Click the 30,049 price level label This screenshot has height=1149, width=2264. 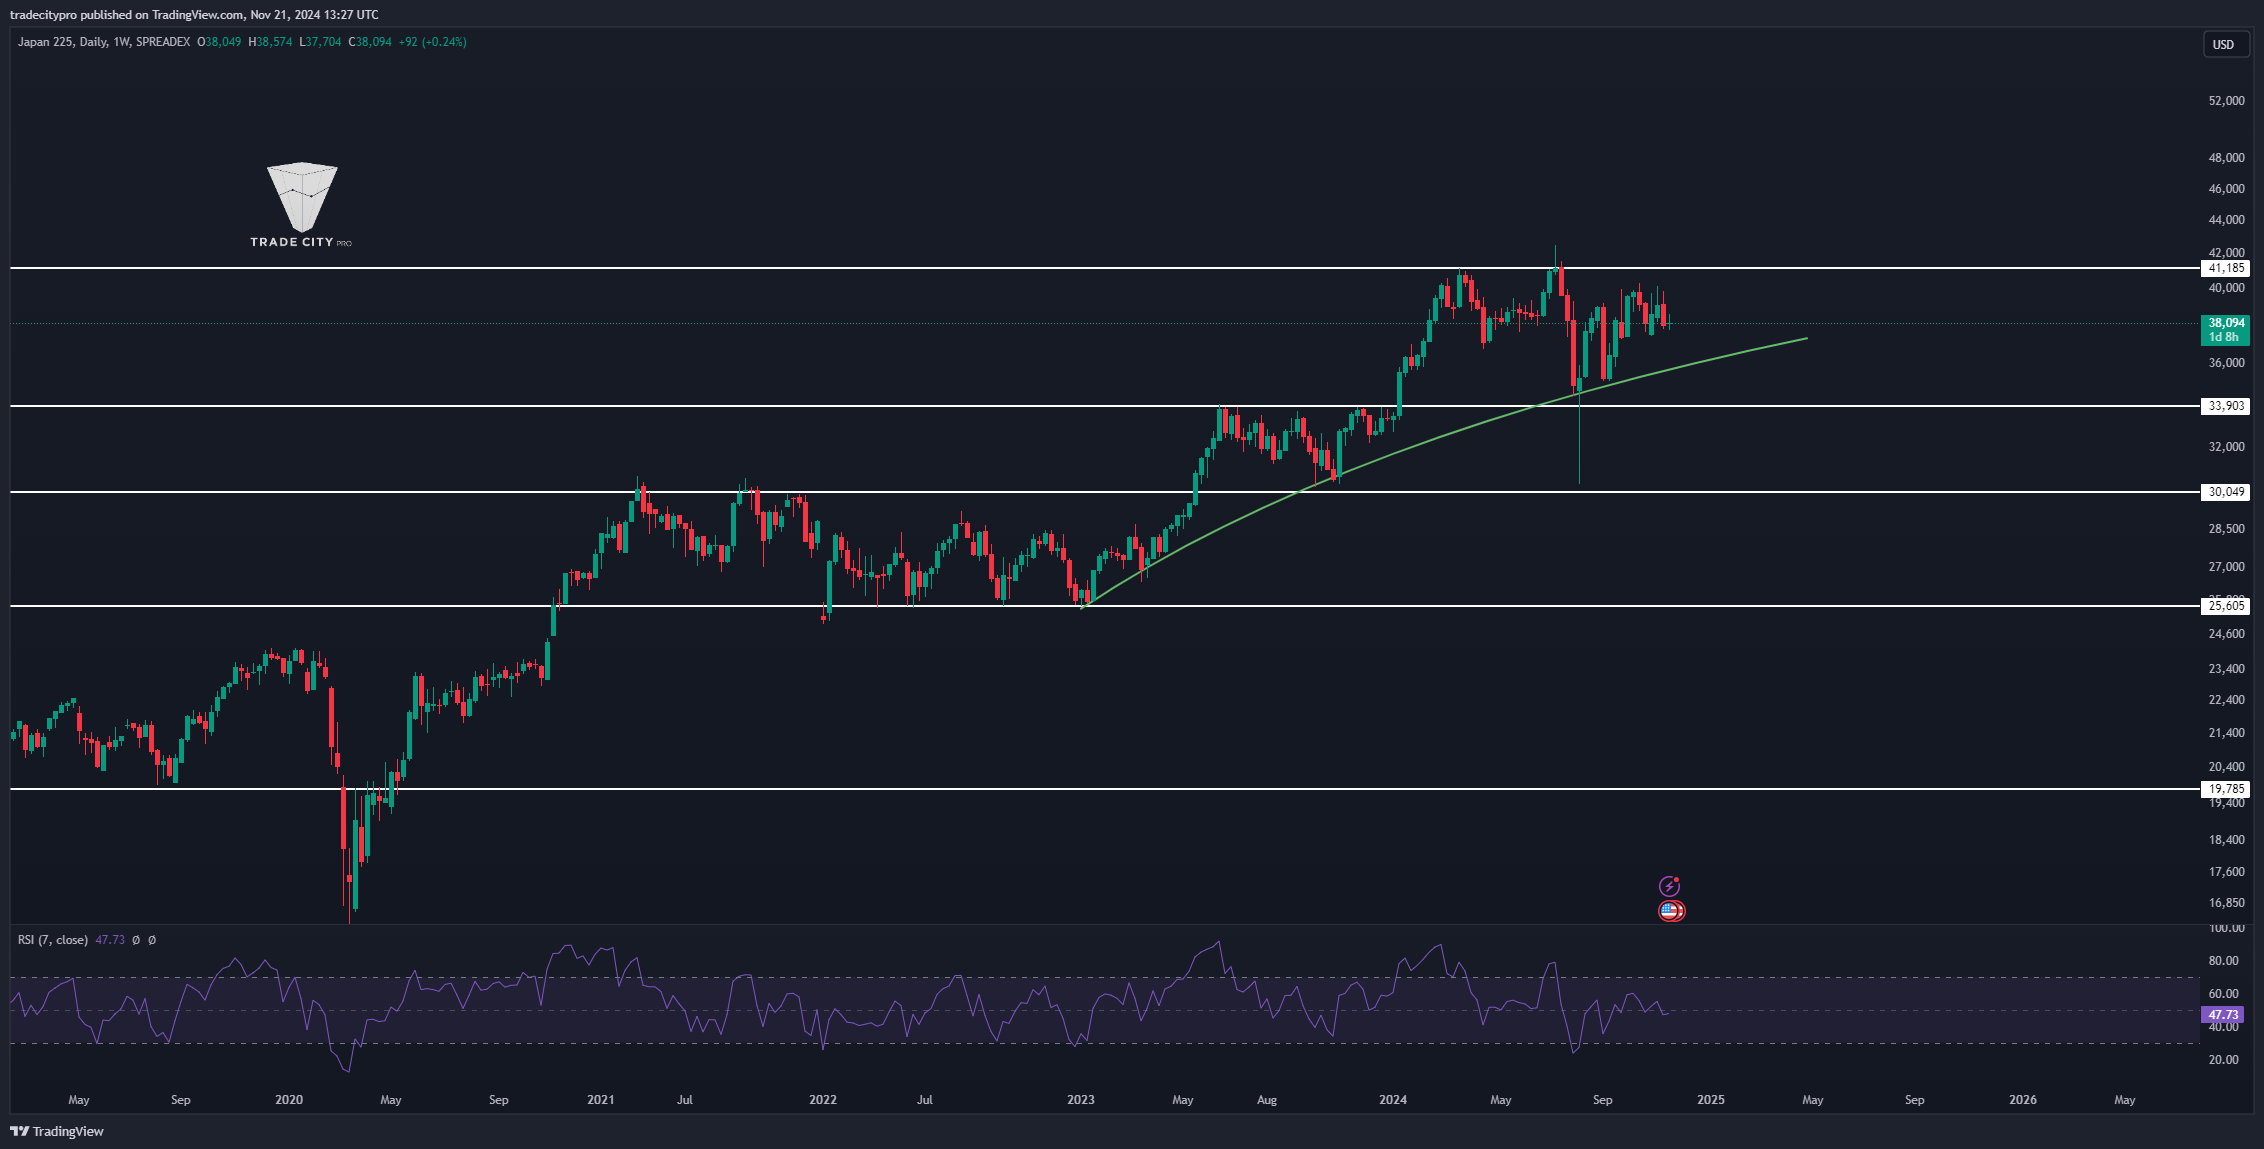tap(2226, 492)
